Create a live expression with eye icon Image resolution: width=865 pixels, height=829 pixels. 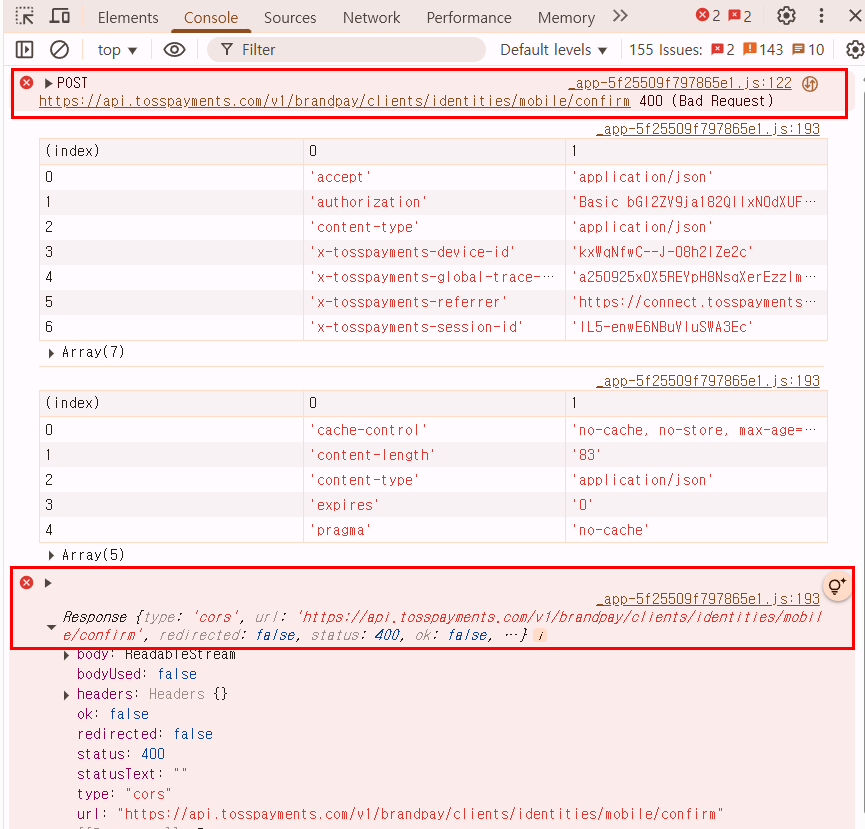174,50
